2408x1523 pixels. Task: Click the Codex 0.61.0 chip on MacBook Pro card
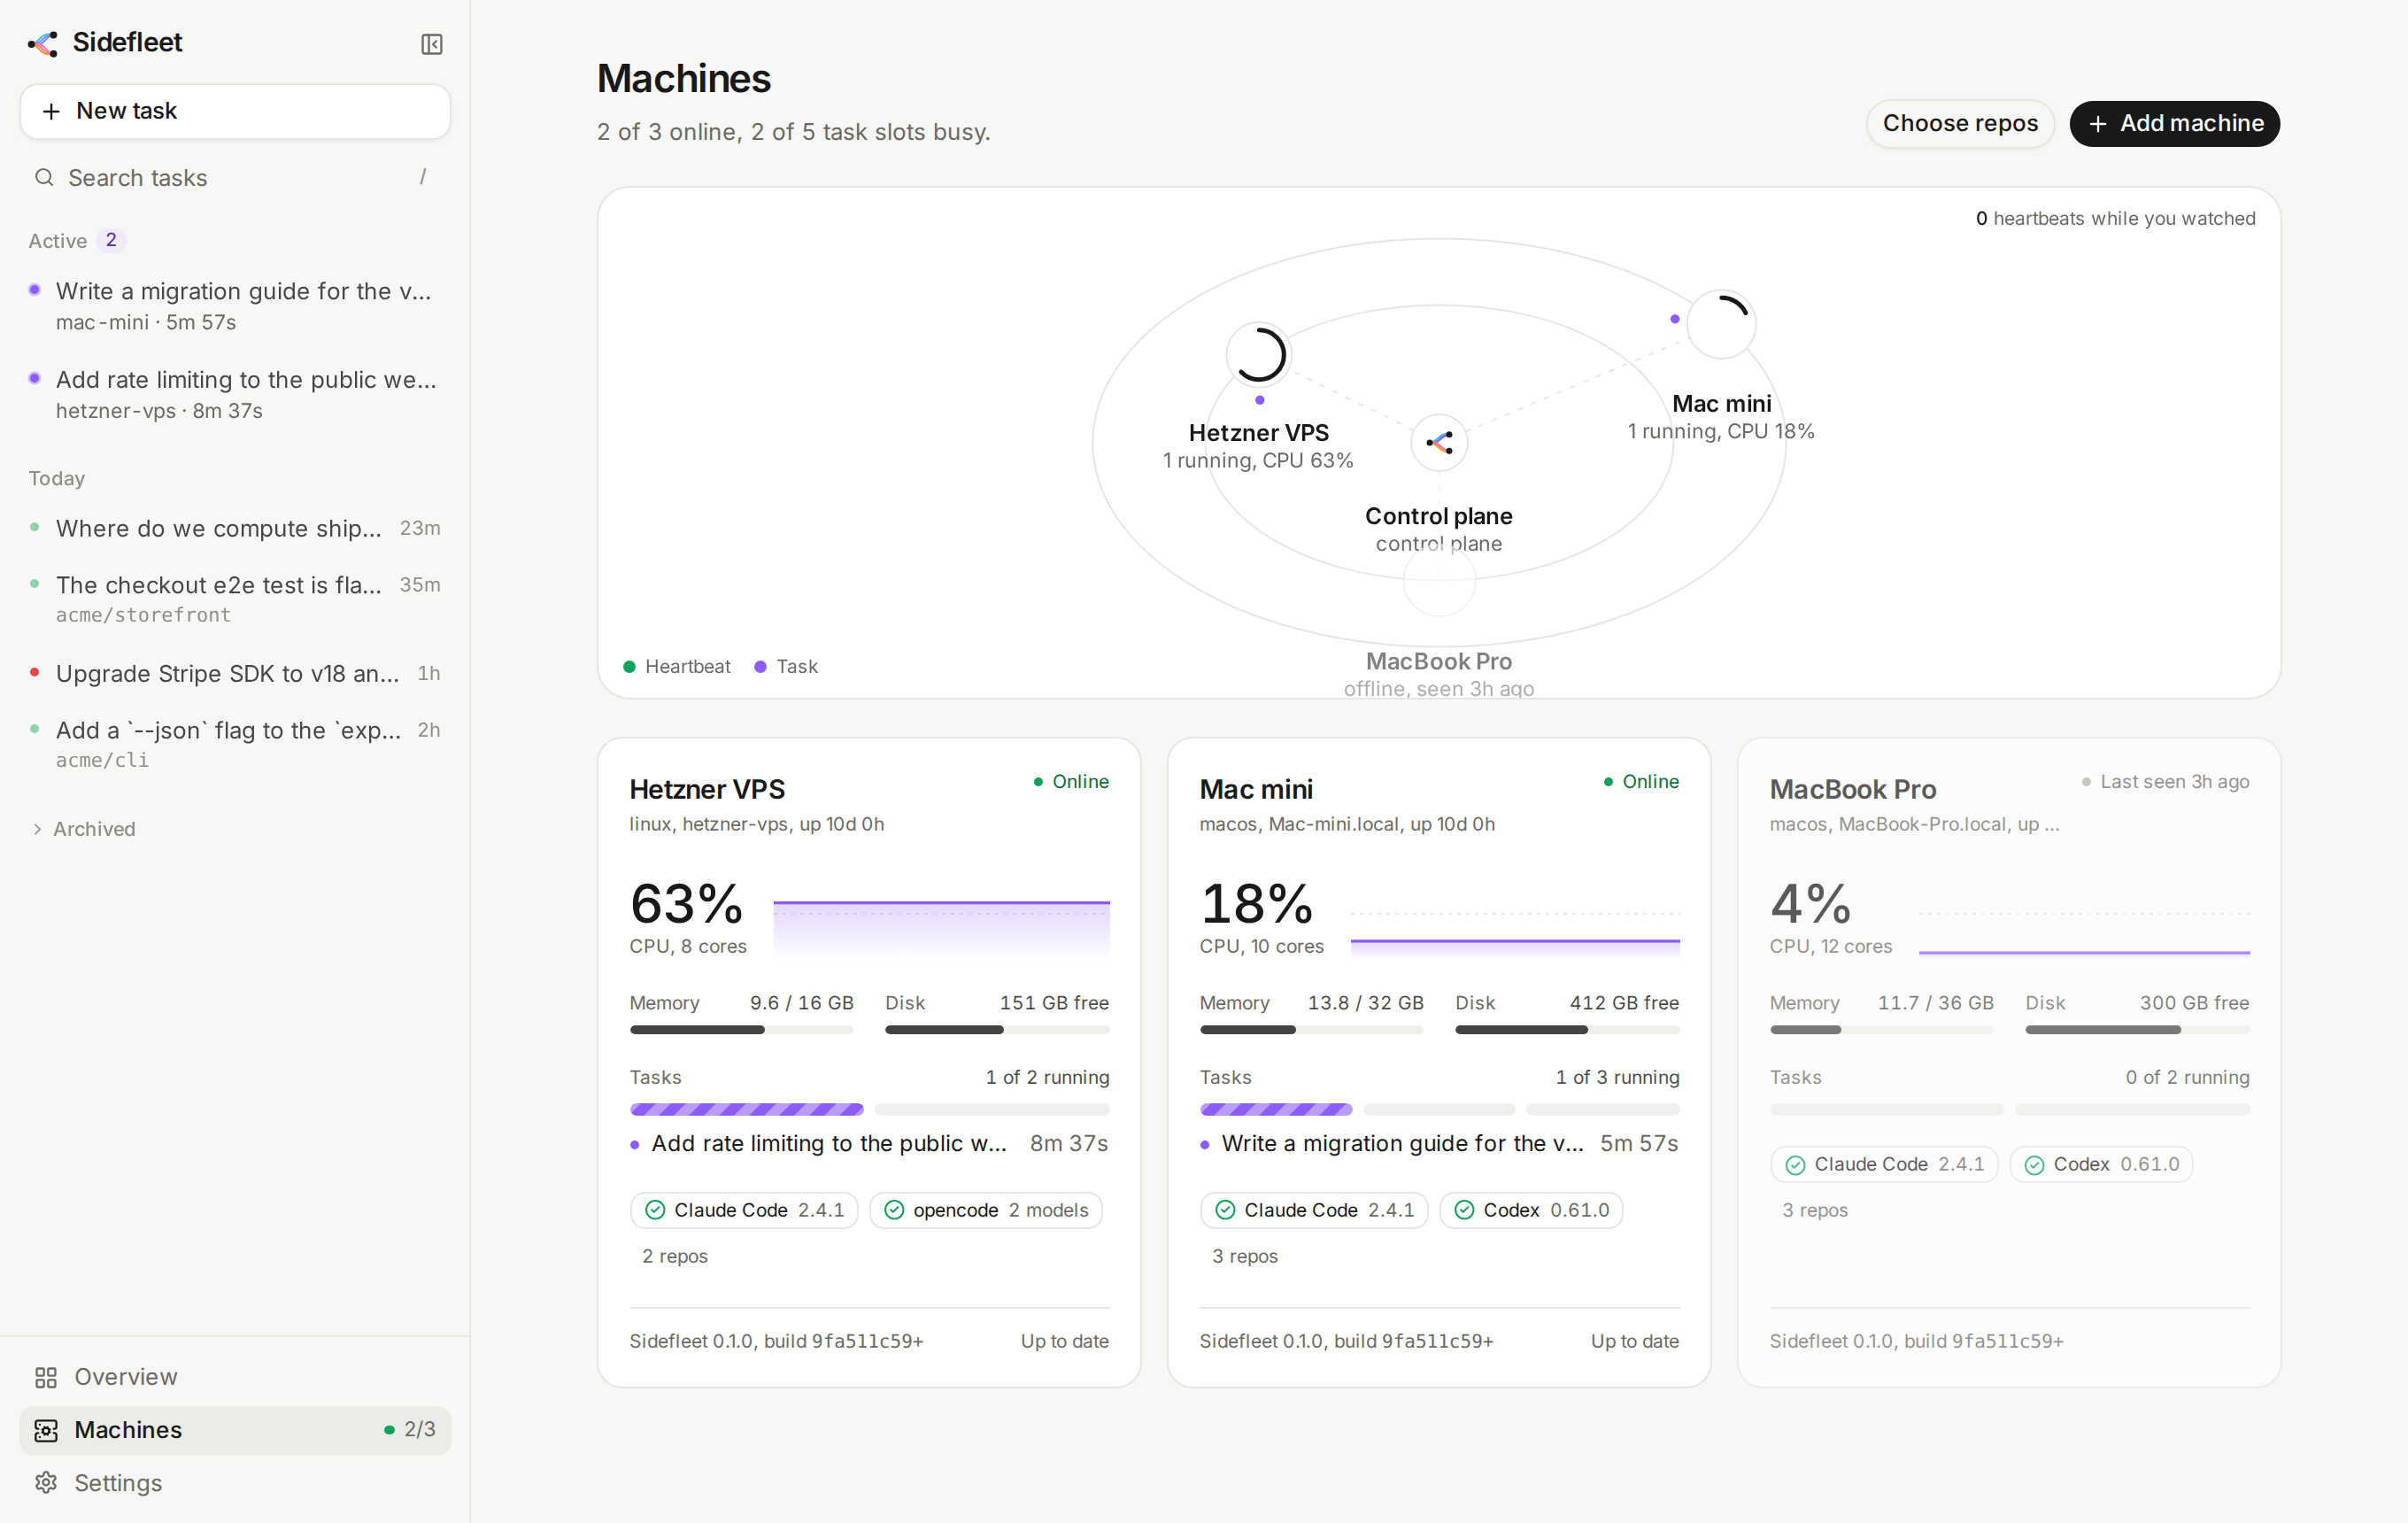2101,1164
